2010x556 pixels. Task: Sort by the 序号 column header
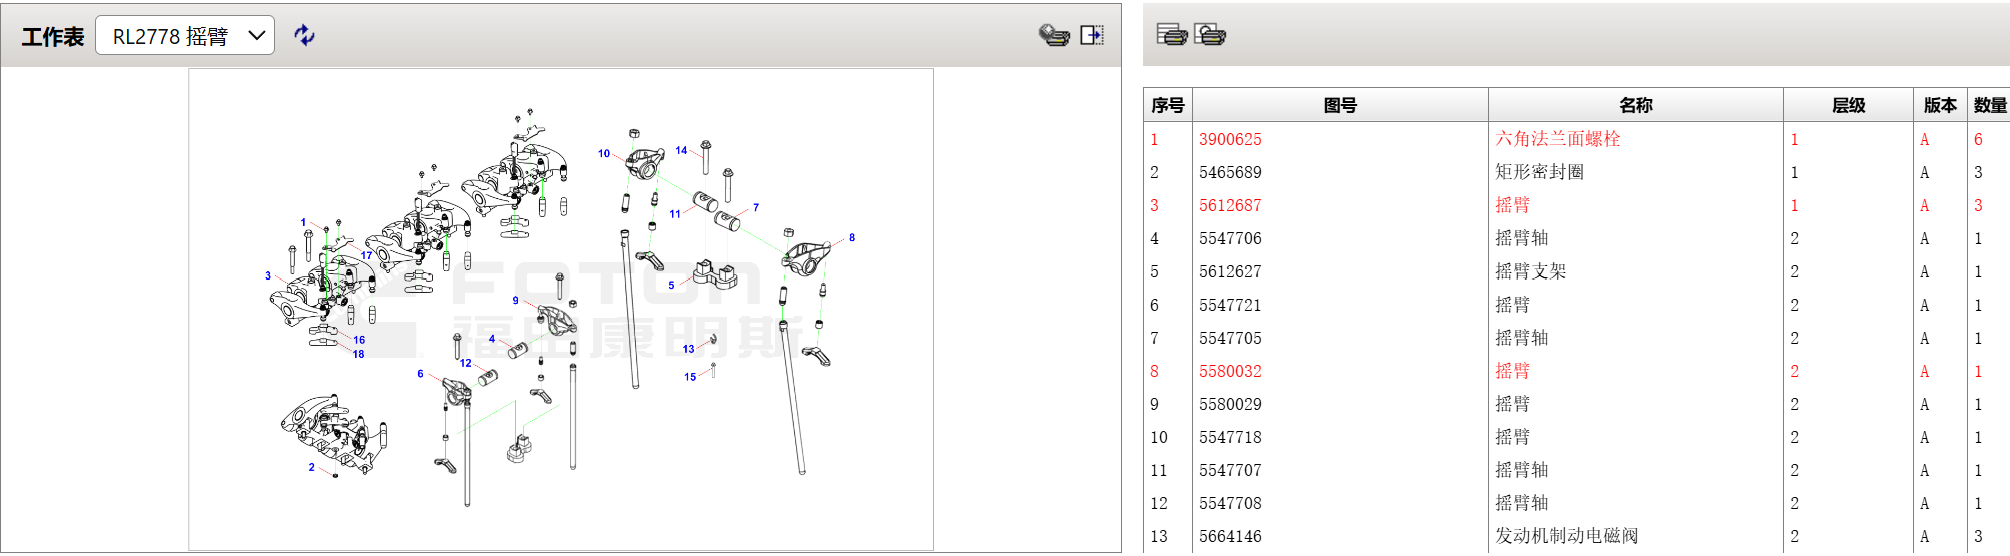click(x=1167, y=105)
